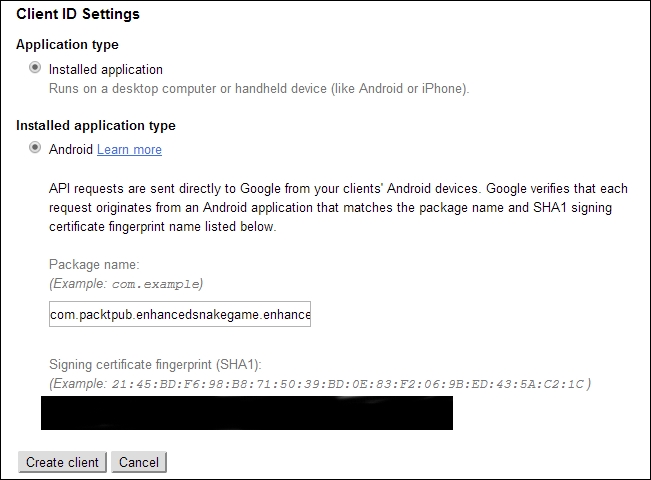
Task: Click the "Signing certificate fingerprint (SHA1):" label
Action: coord(161,365)
